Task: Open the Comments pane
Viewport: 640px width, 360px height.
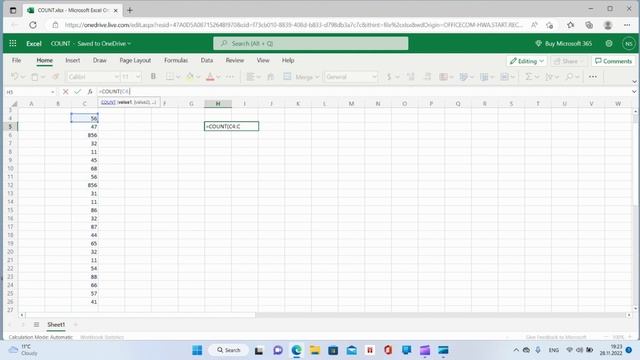Action: click(613, 61)
